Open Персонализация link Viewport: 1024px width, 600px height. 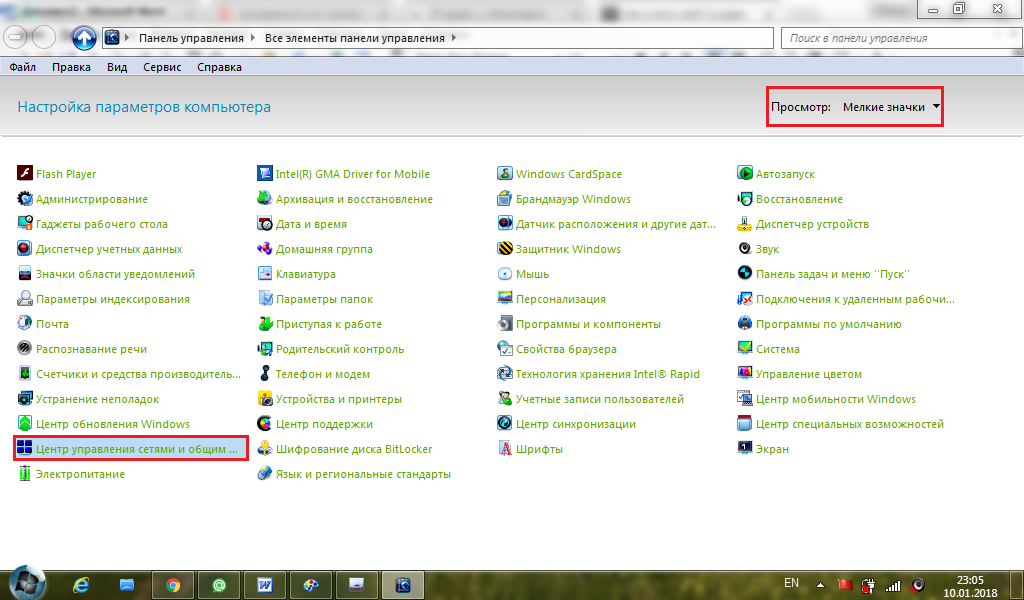point(560,299)
